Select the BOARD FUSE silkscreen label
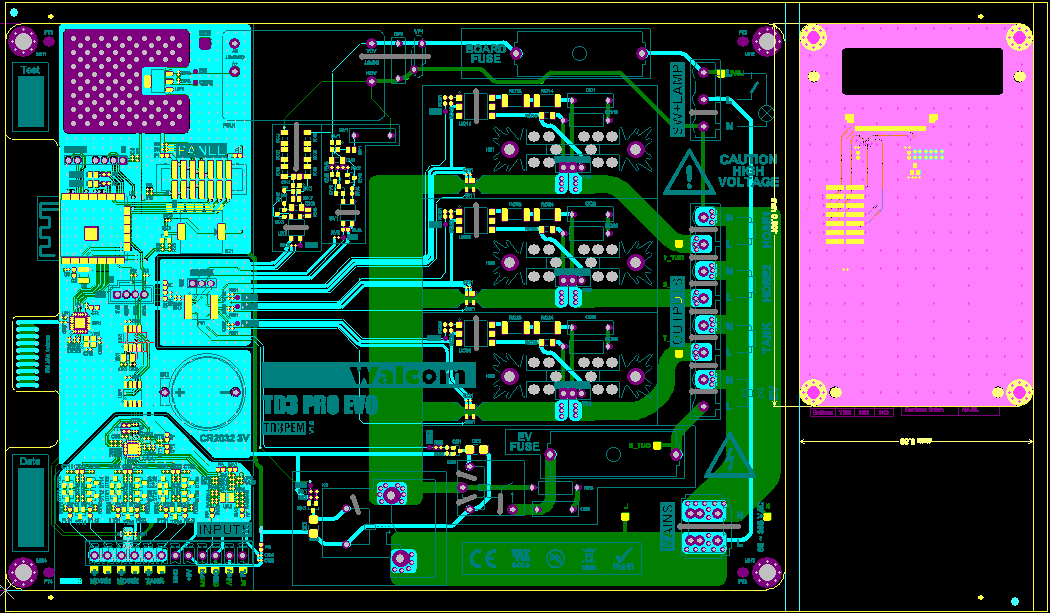The width and height of the screenshot is (1050, 613). [x=486, y=54]
